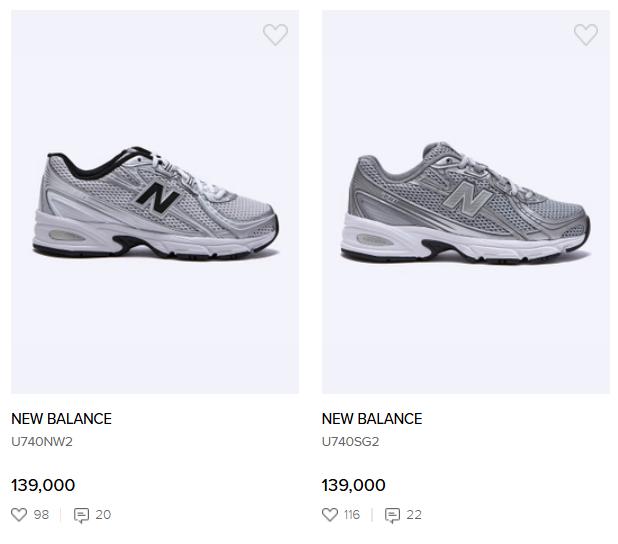The width and height of the screenshot is (618, 544).
Task: Click the 139,000 price under U740SG2
Action: point(354,485)
